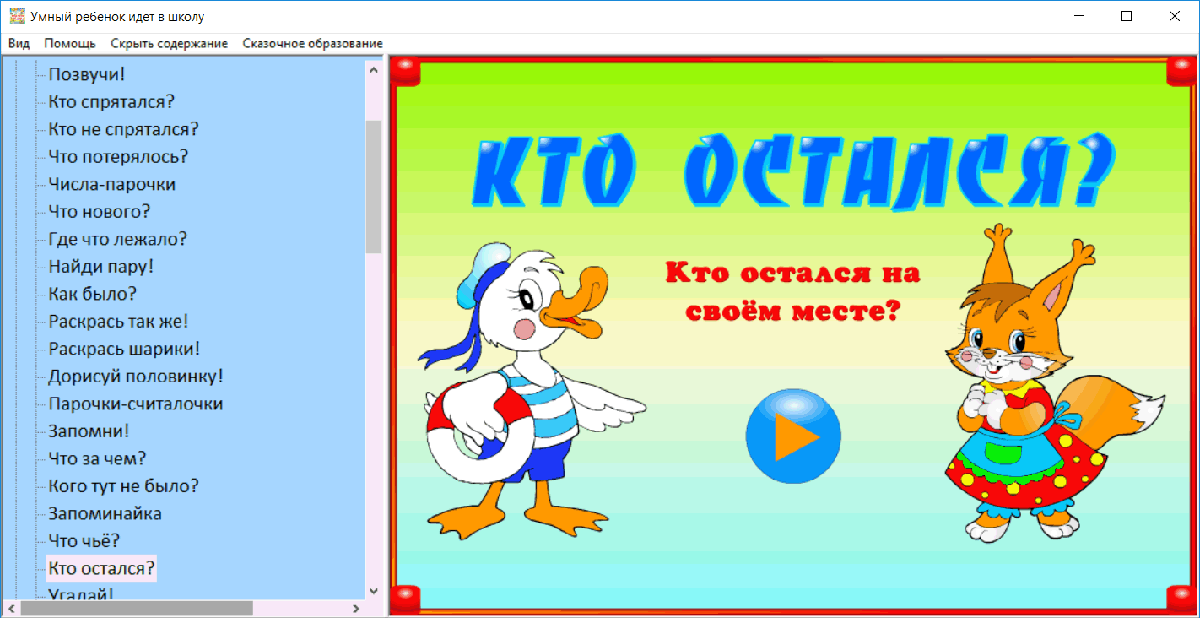Open the Вид menu

[x=18, y=43]
